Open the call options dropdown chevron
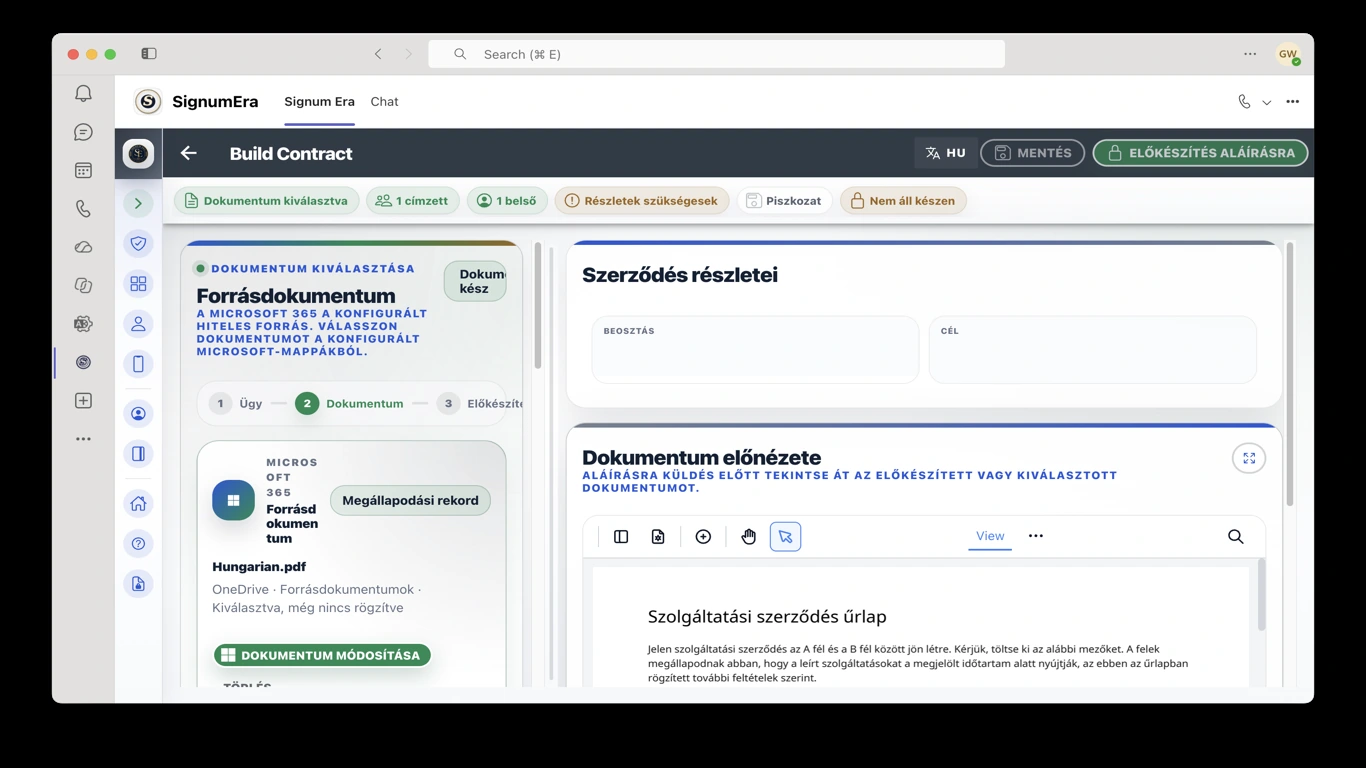 (1266, 102)
